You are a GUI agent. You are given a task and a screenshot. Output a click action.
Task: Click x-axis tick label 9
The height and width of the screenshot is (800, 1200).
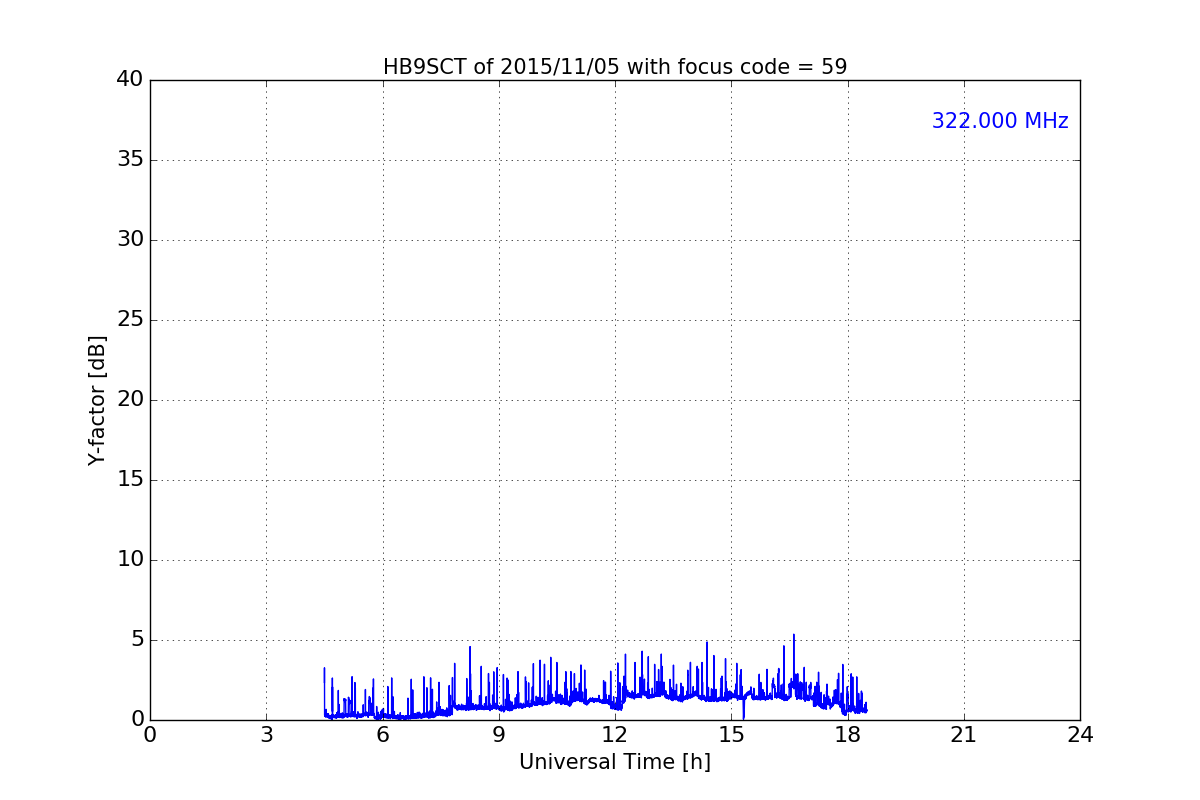tap(499, 735)
